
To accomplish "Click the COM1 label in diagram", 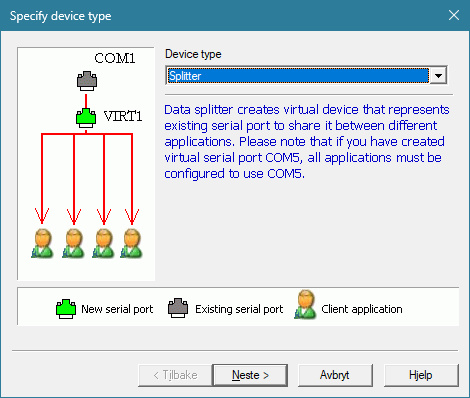I will (x=115, y=58).
